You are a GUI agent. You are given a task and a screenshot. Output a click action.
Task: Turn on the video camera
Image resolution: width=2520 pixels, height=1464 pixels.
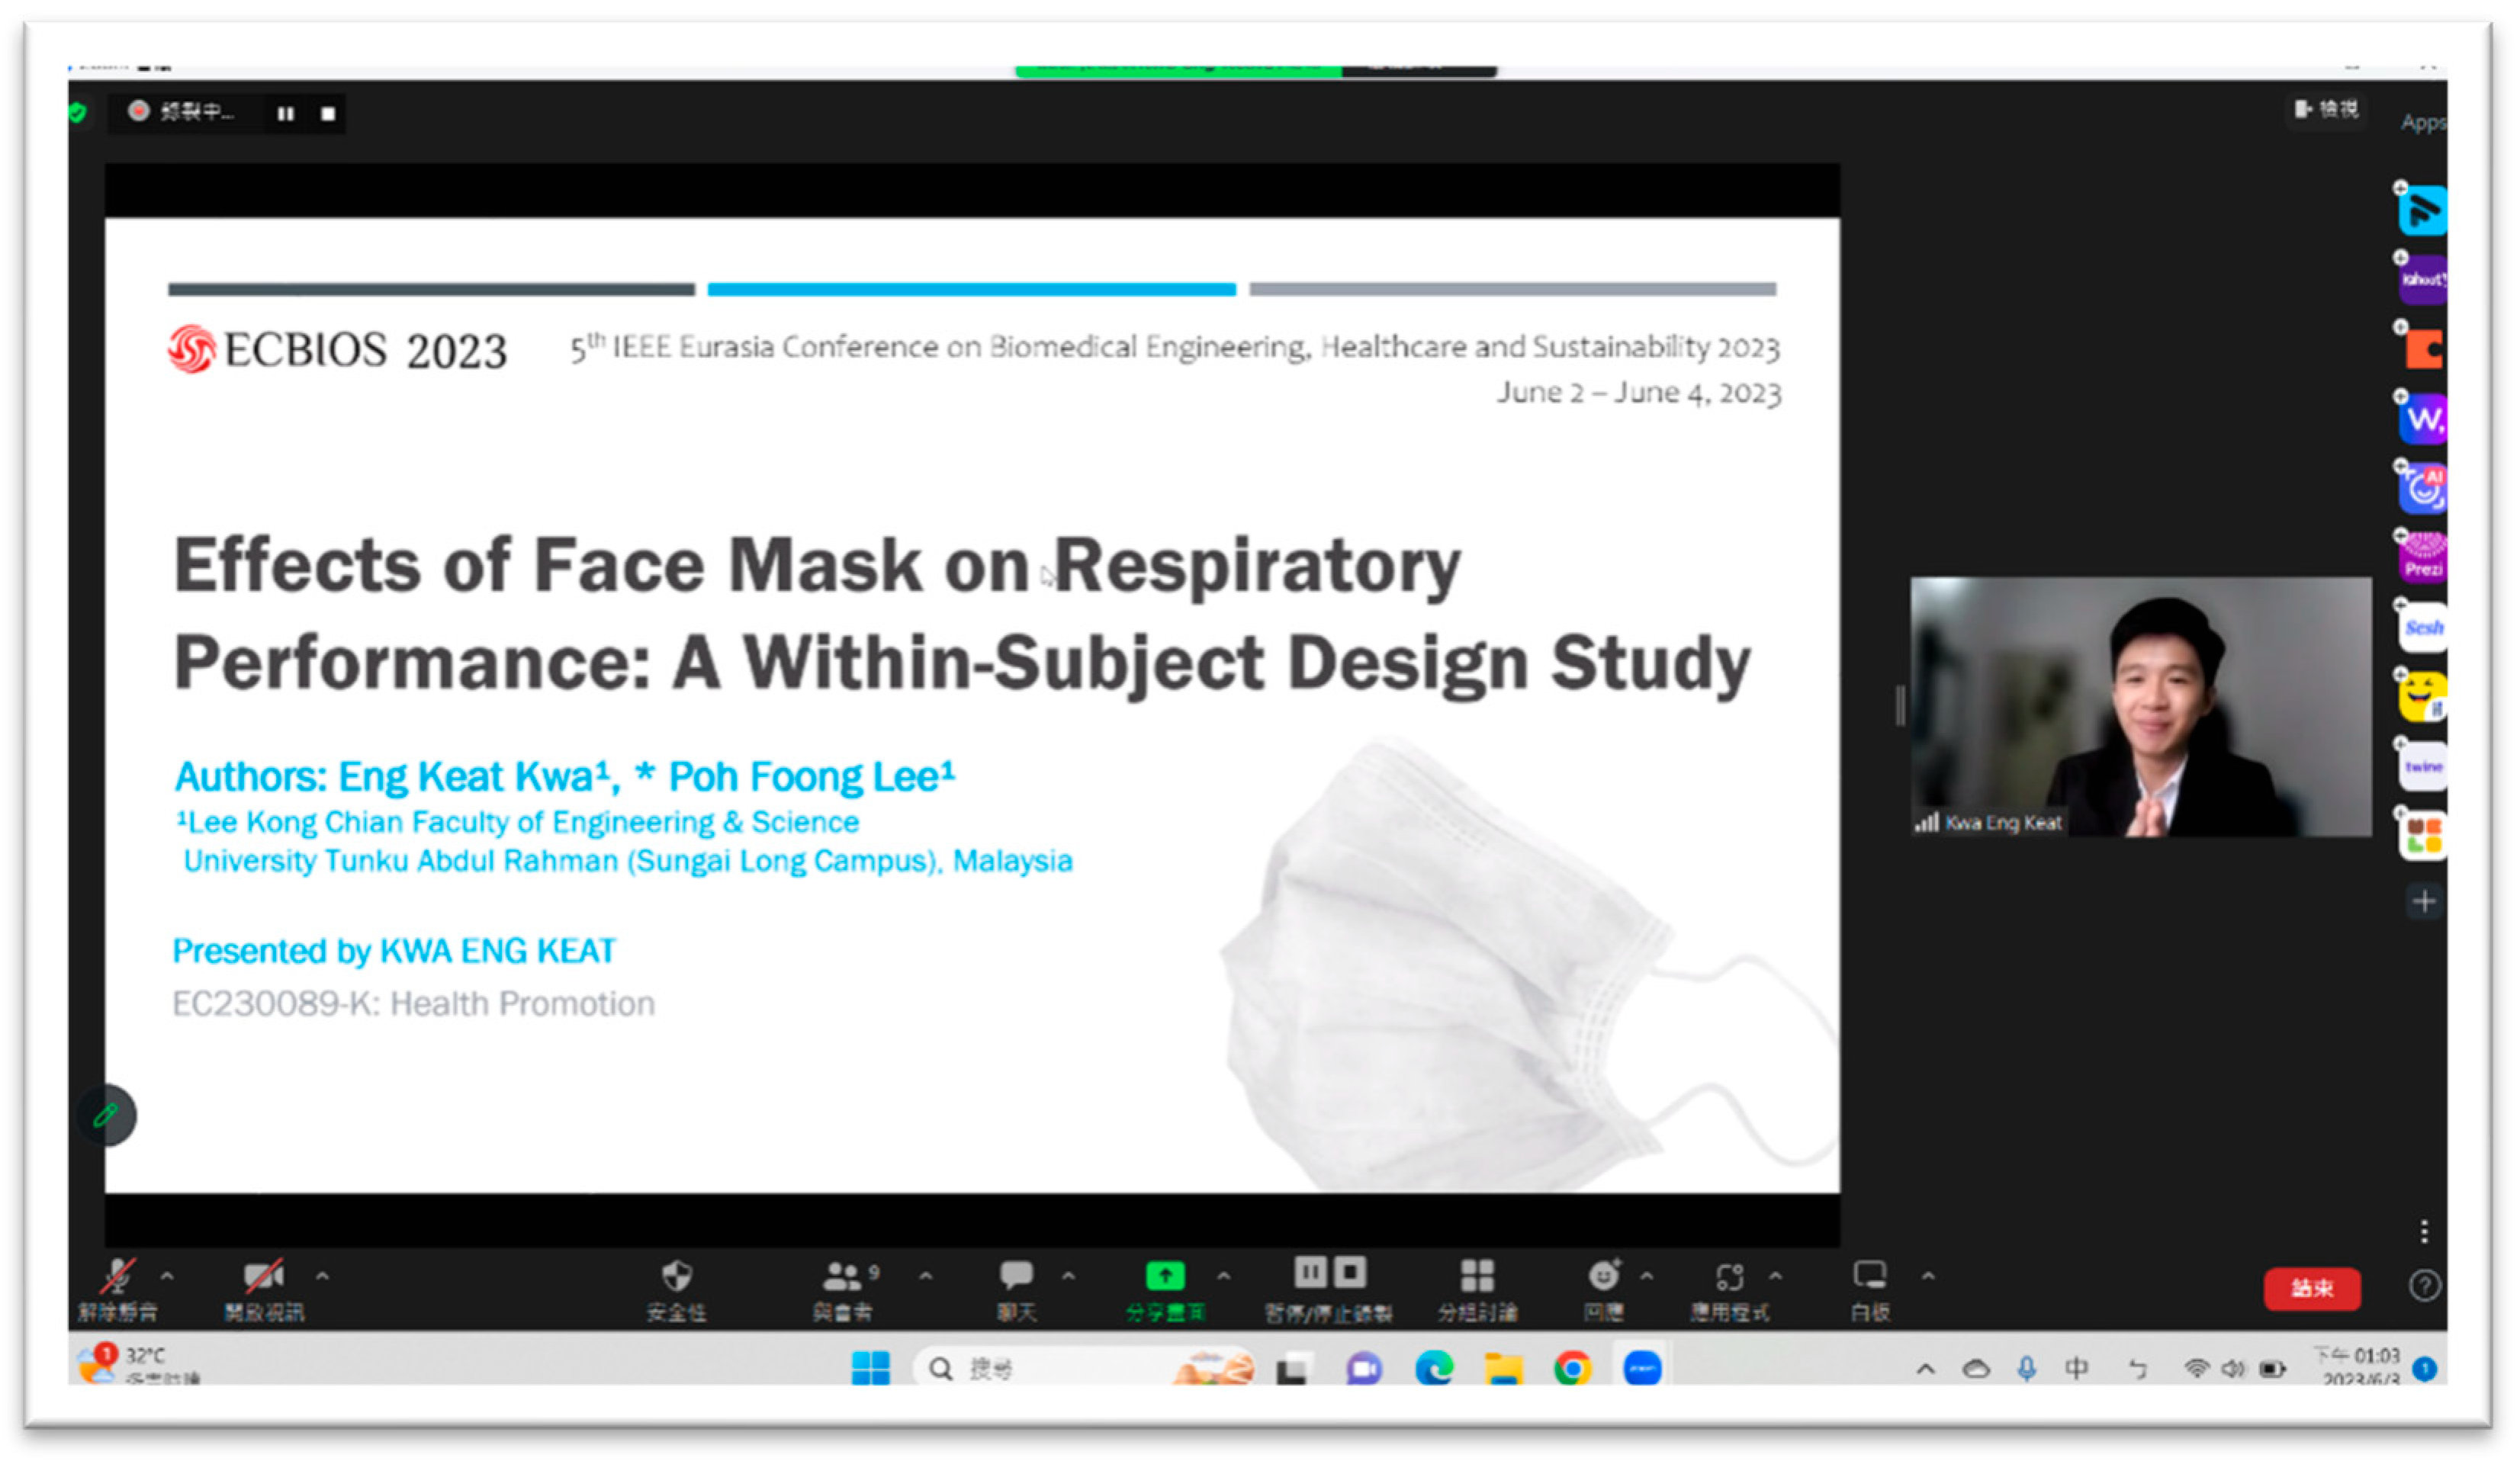point(263,1277)
